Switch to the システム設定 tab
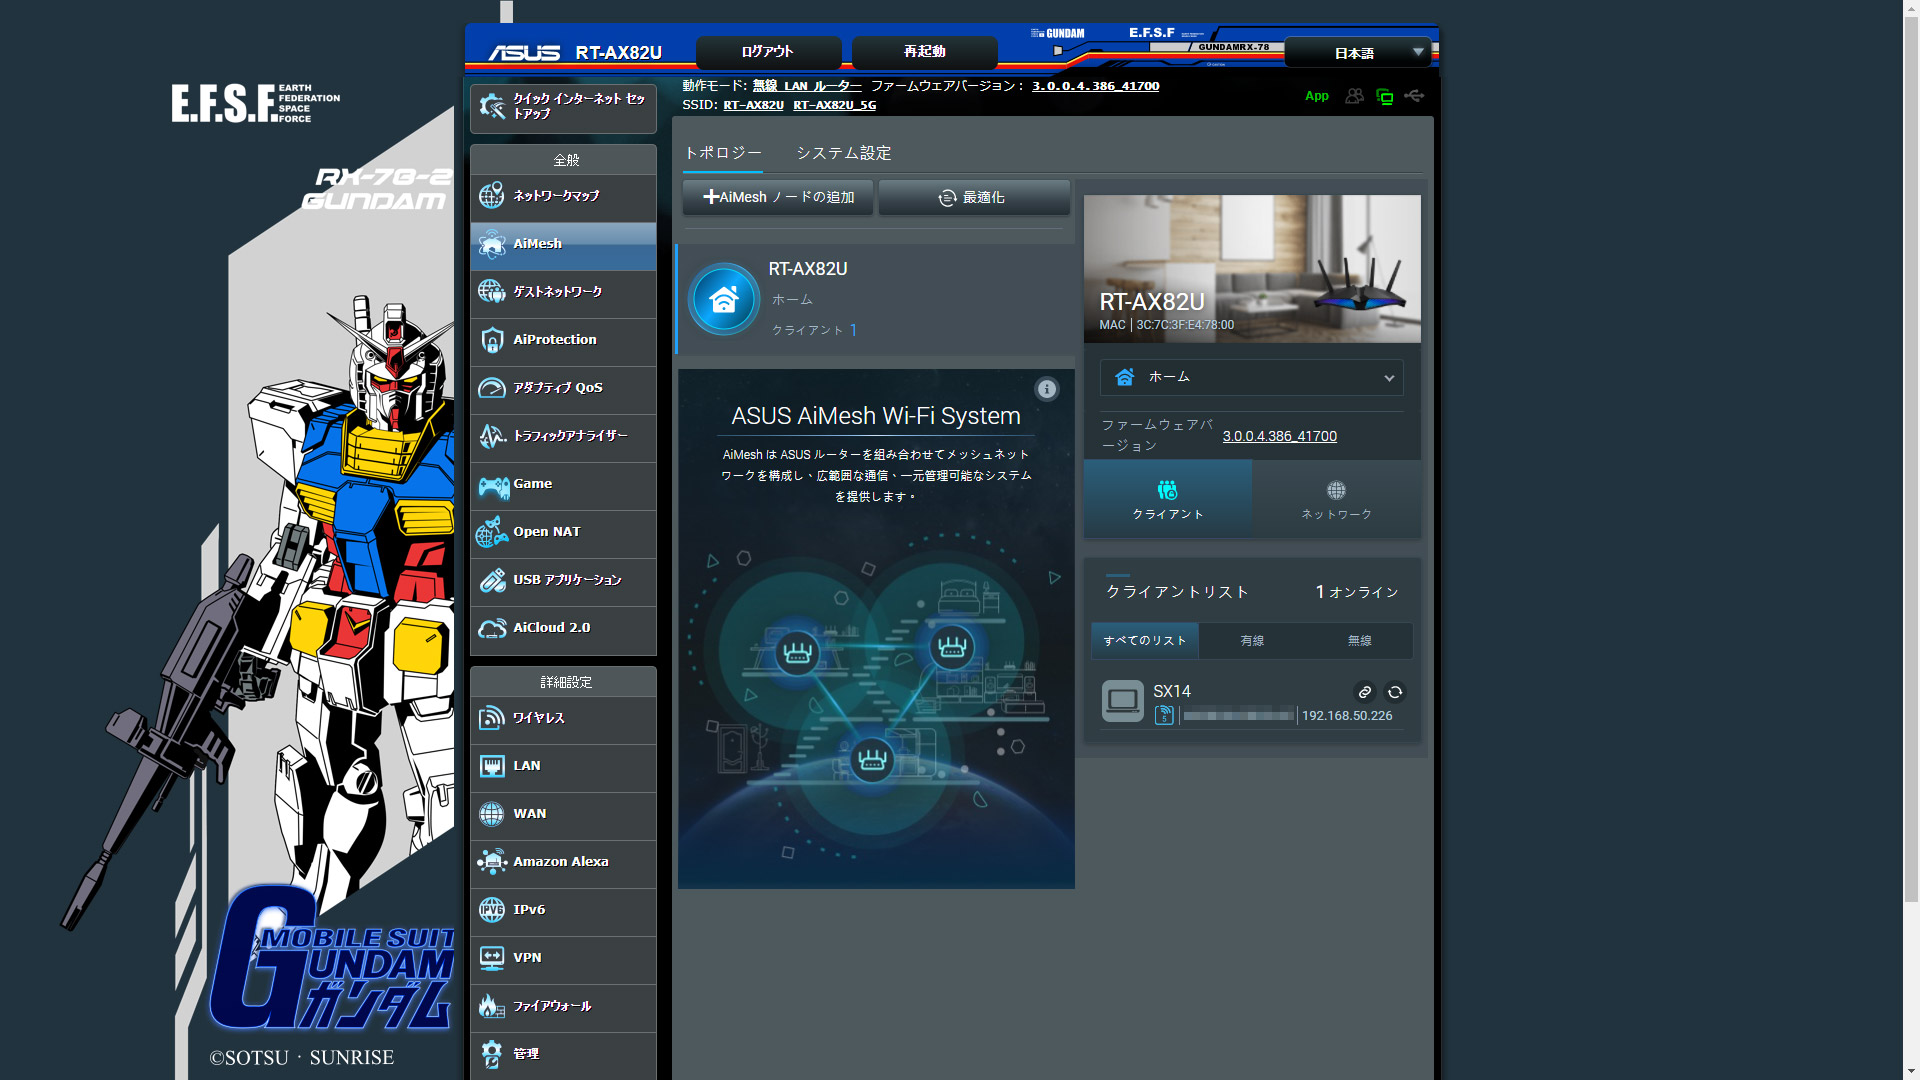 tap(843, 153)
